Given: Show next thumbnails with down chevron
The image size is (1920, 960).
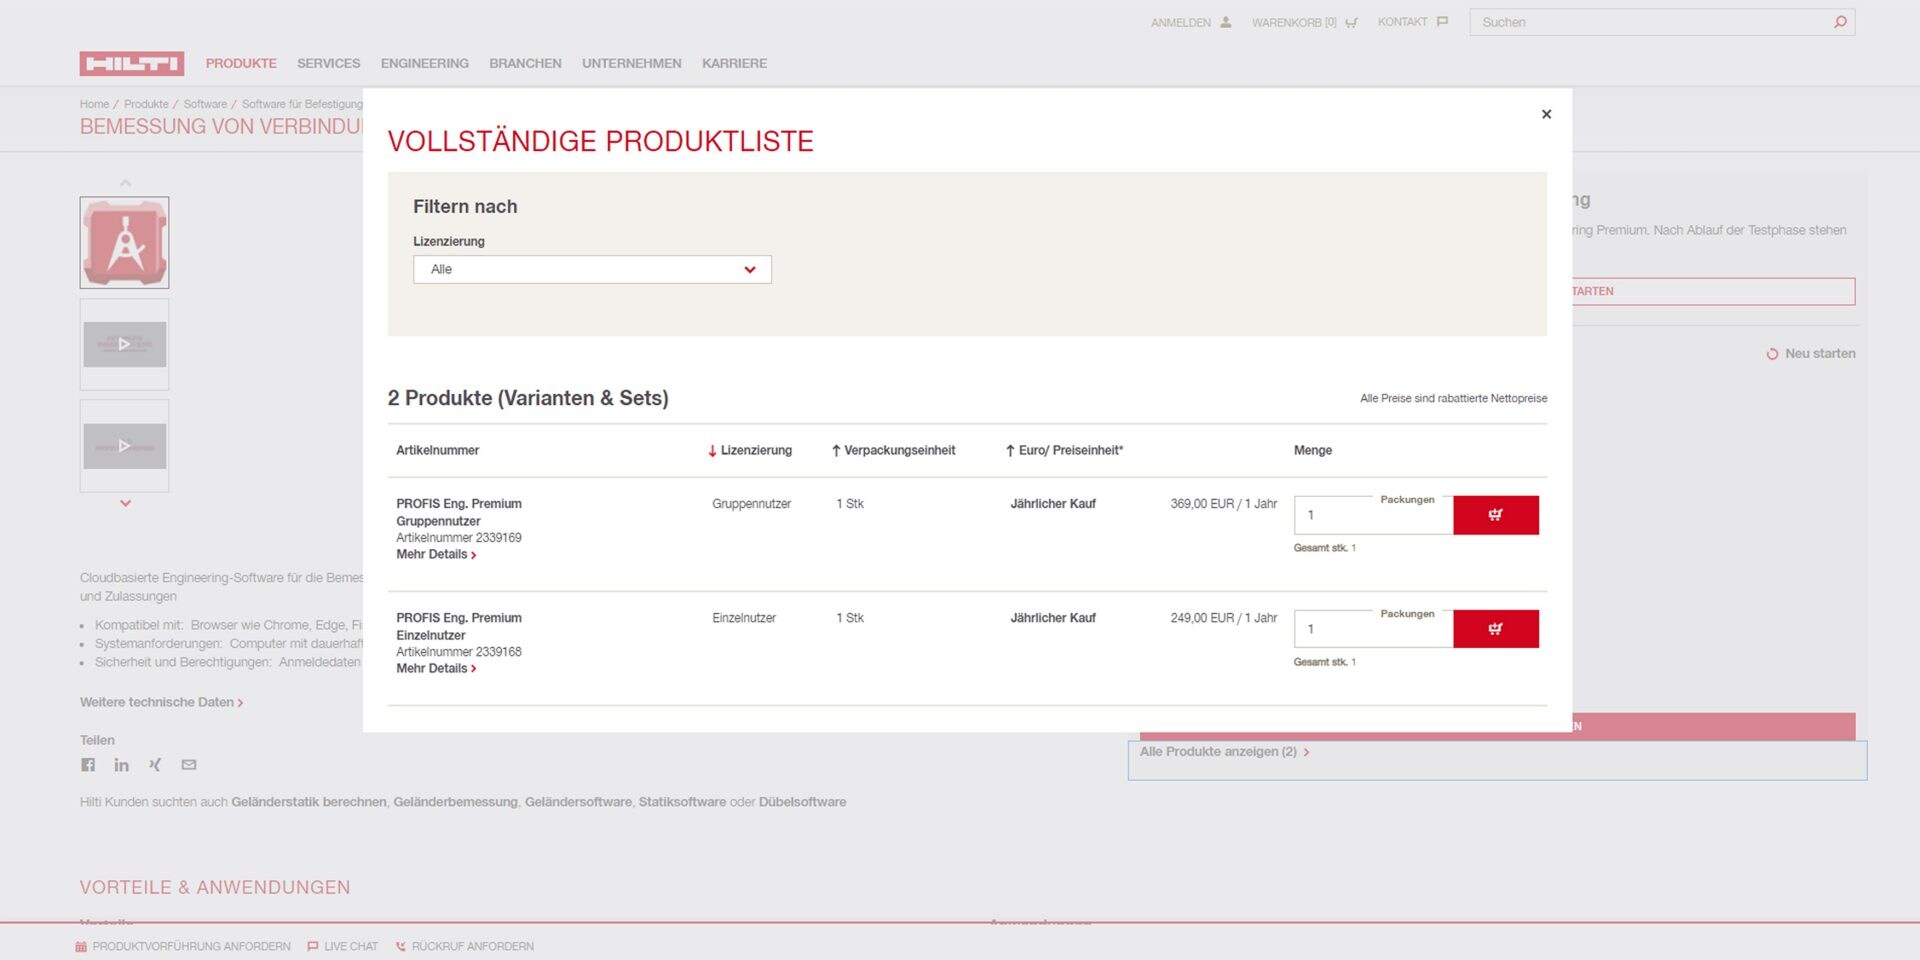Looking at the screenshot, I should [125, 503].
